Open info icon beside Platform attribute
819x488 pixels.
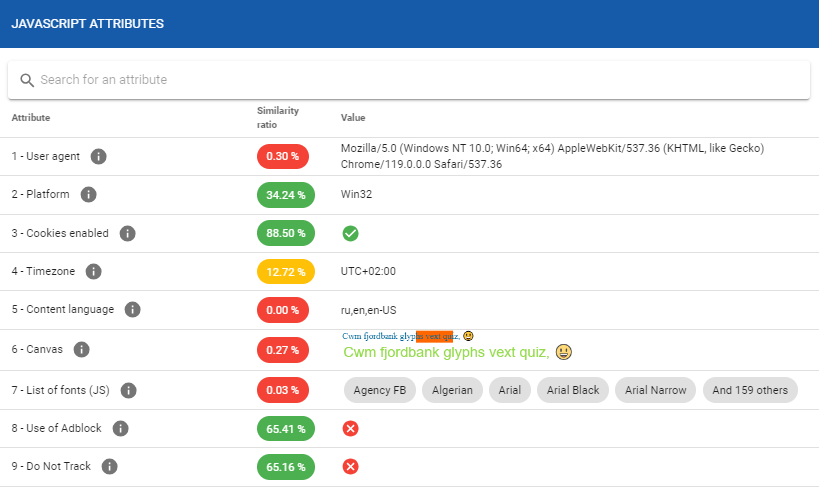coord(88,194)
